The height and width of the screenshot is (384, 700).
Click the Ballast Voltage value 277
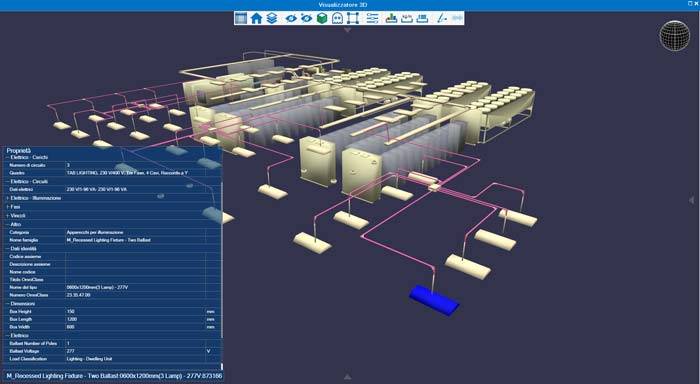pos(71,351)
